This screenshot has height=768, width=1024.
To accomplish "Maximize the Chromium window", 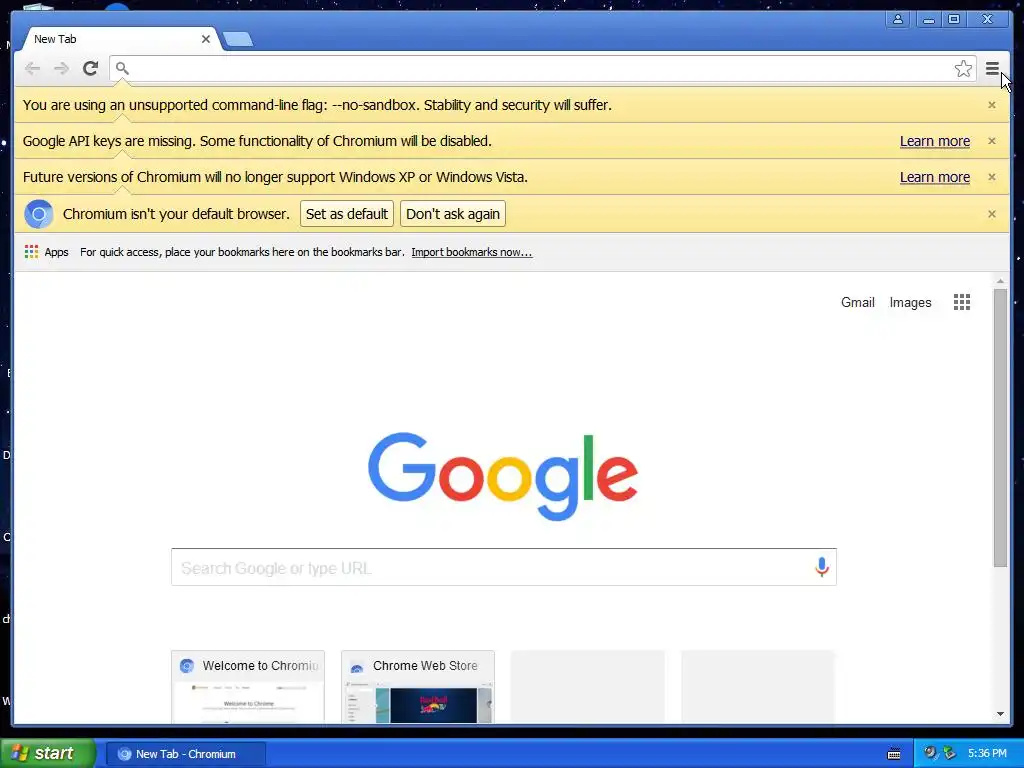I will pos(954,19).
